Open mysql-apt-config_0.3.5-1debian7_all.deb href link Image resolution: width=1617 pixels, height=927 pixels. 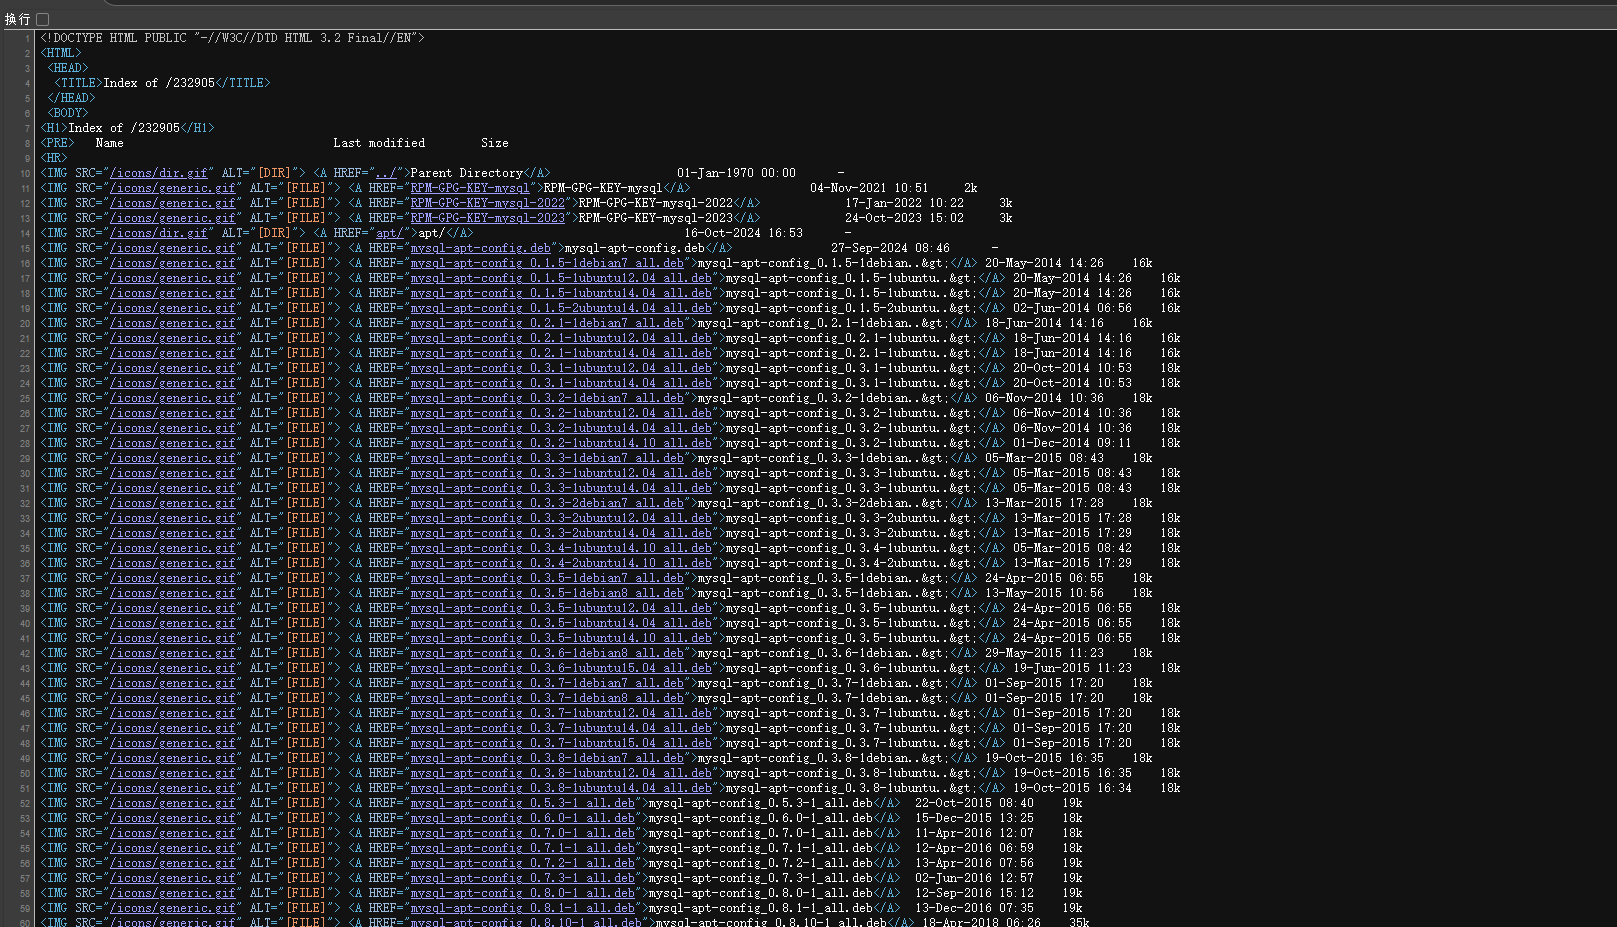pos(547,578)
